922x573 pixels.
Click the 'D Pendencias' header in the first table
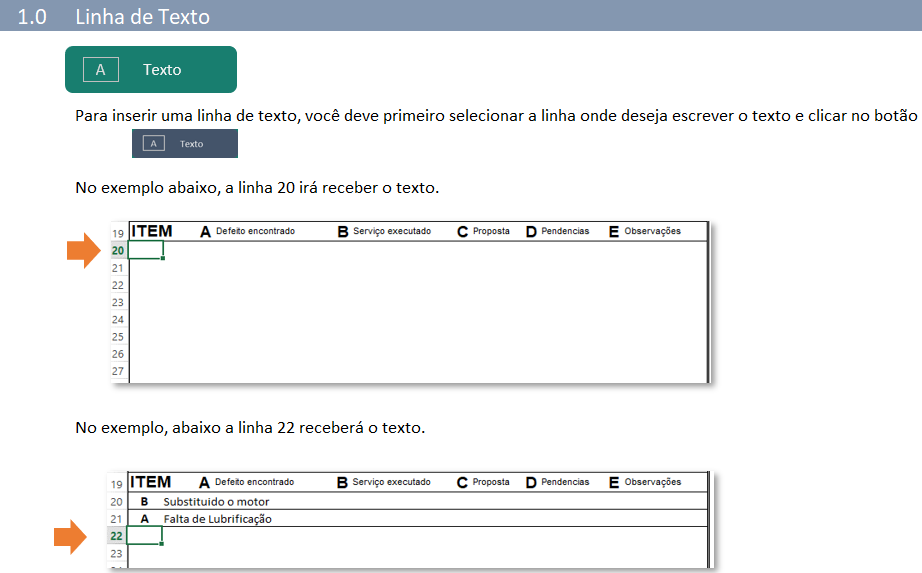tap(557, 231)
